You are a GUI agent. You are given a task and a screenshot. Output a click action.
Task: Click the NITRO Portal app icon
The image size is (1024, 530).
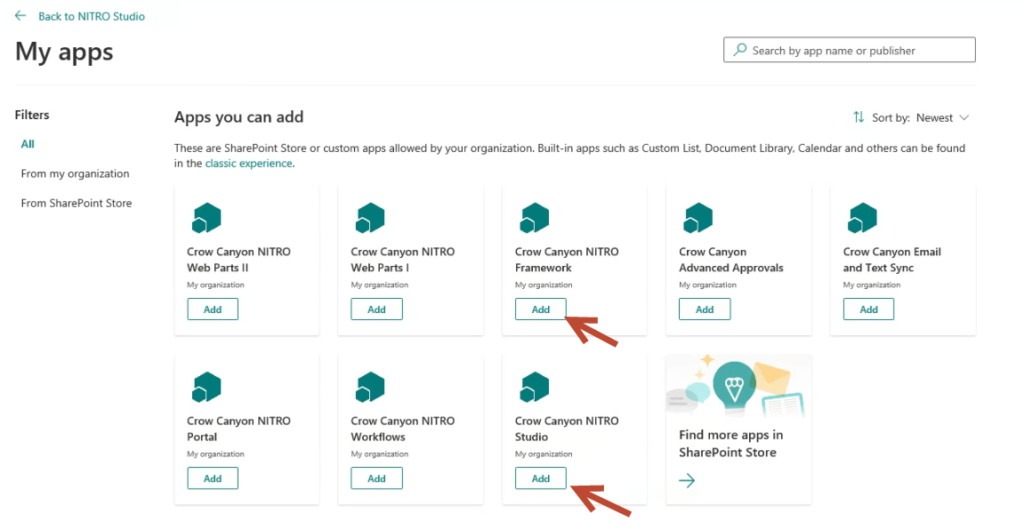click(206, 386)
